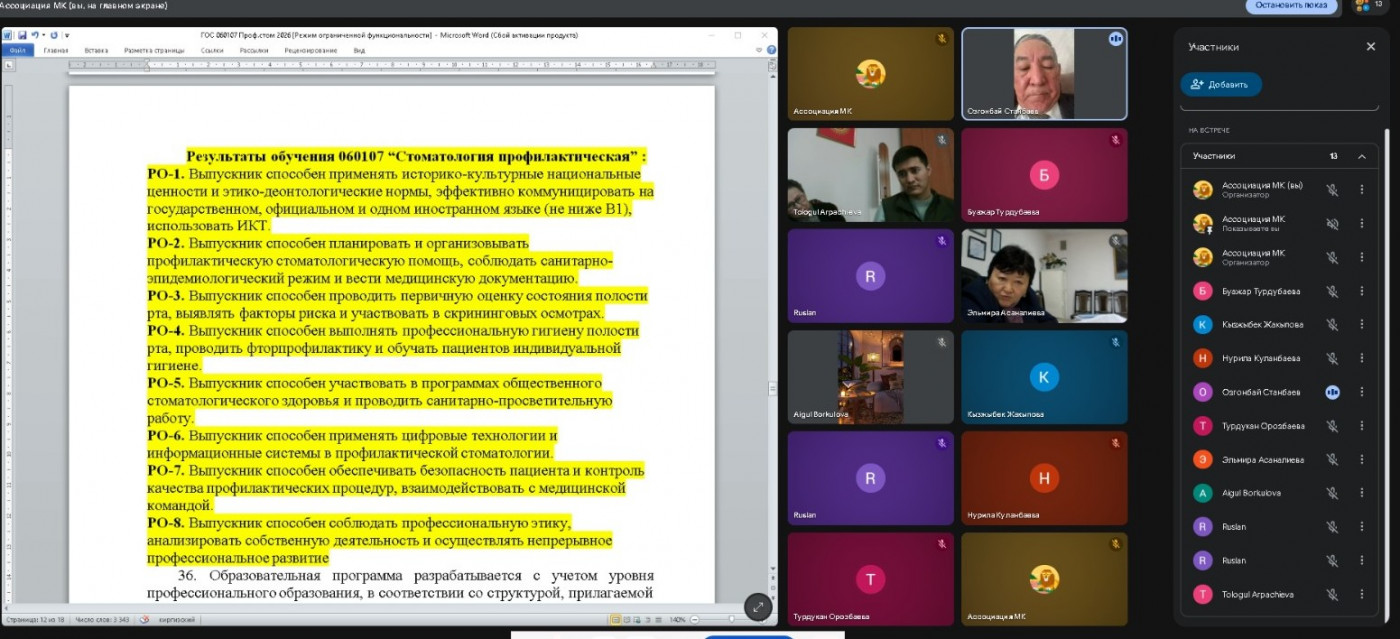Click the expand fullscreen icon on shared screen
Viewport: 1400px width, 639px height.
pyautogui.click(x=758, y=606)
